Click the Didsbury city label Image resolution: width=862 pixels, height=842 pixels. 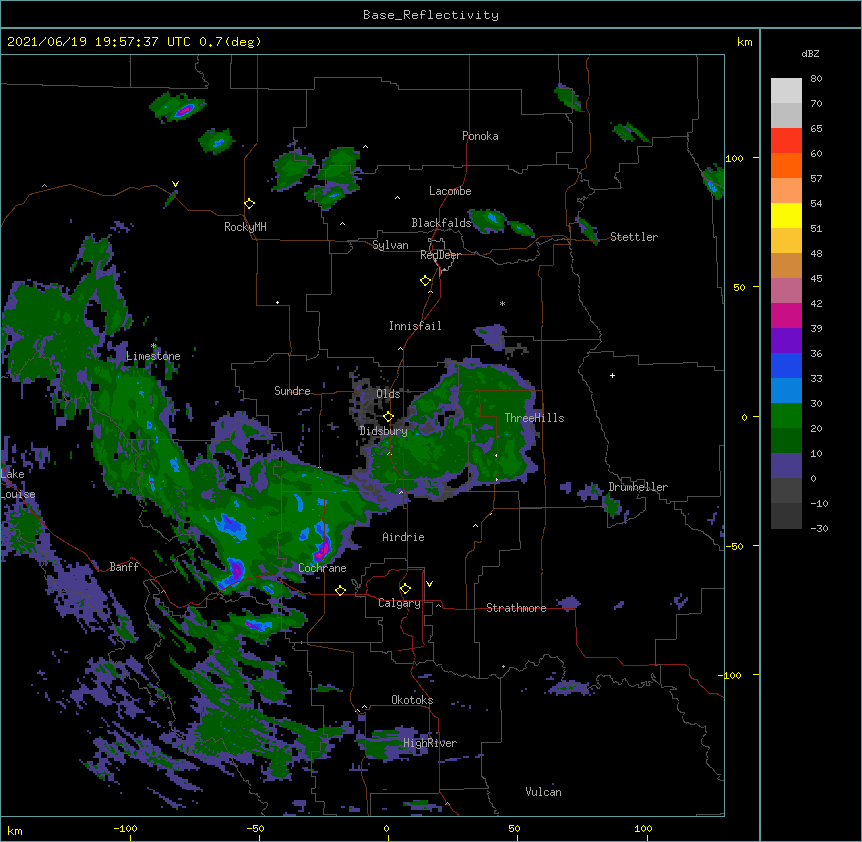point(383,431)
